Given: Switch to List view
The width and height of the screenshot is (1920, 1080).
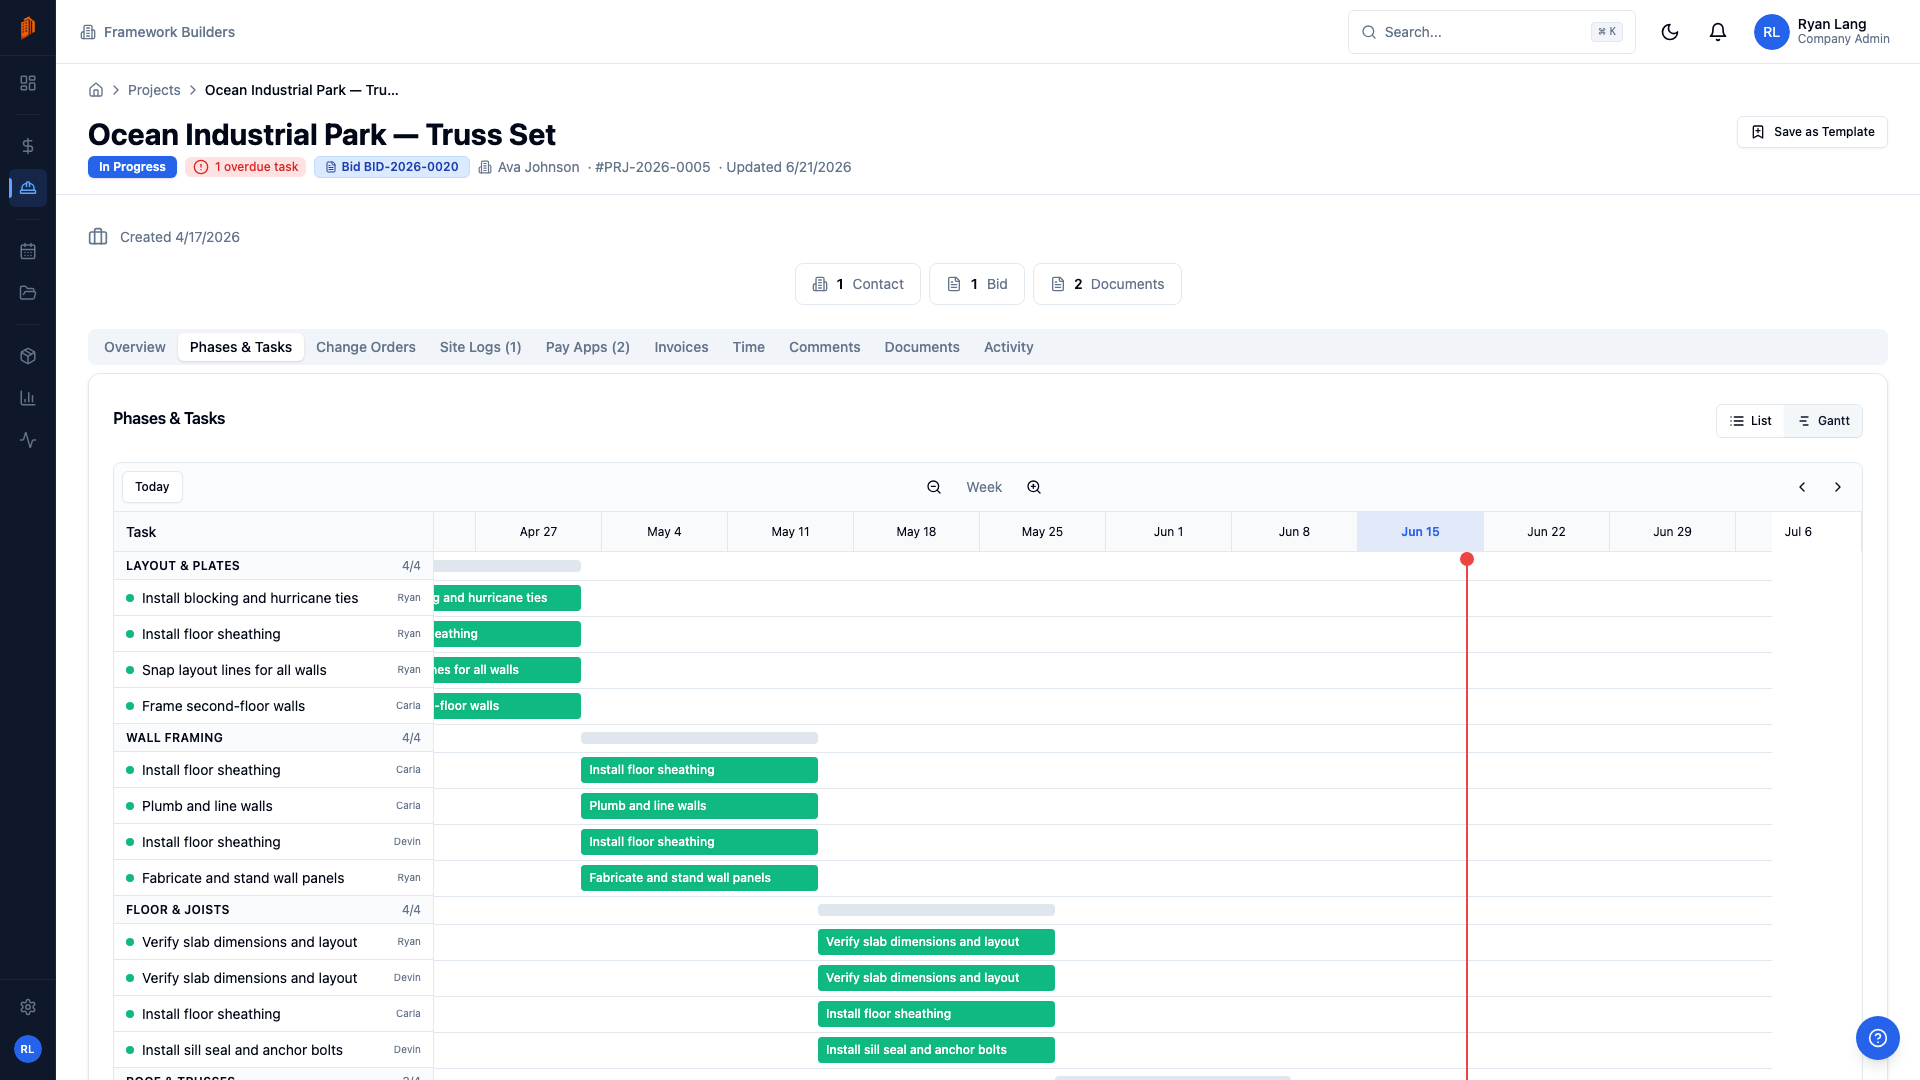Looking at the screenshot, I should tap(1751, 421).
